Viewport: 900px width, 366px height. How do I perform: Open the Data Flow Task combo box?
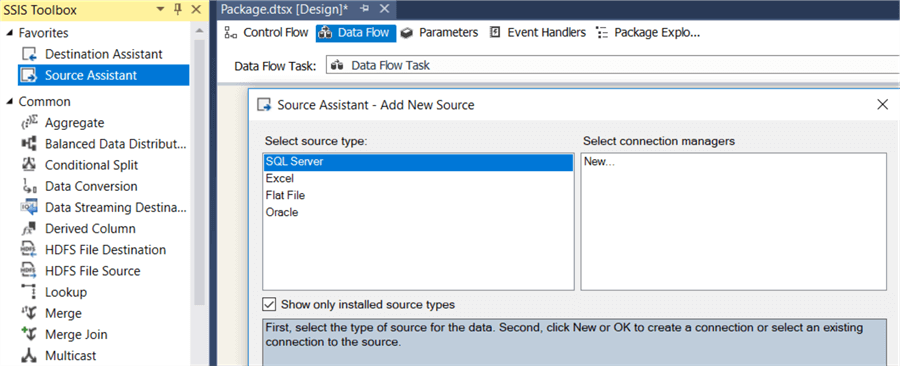coord(612,66)
